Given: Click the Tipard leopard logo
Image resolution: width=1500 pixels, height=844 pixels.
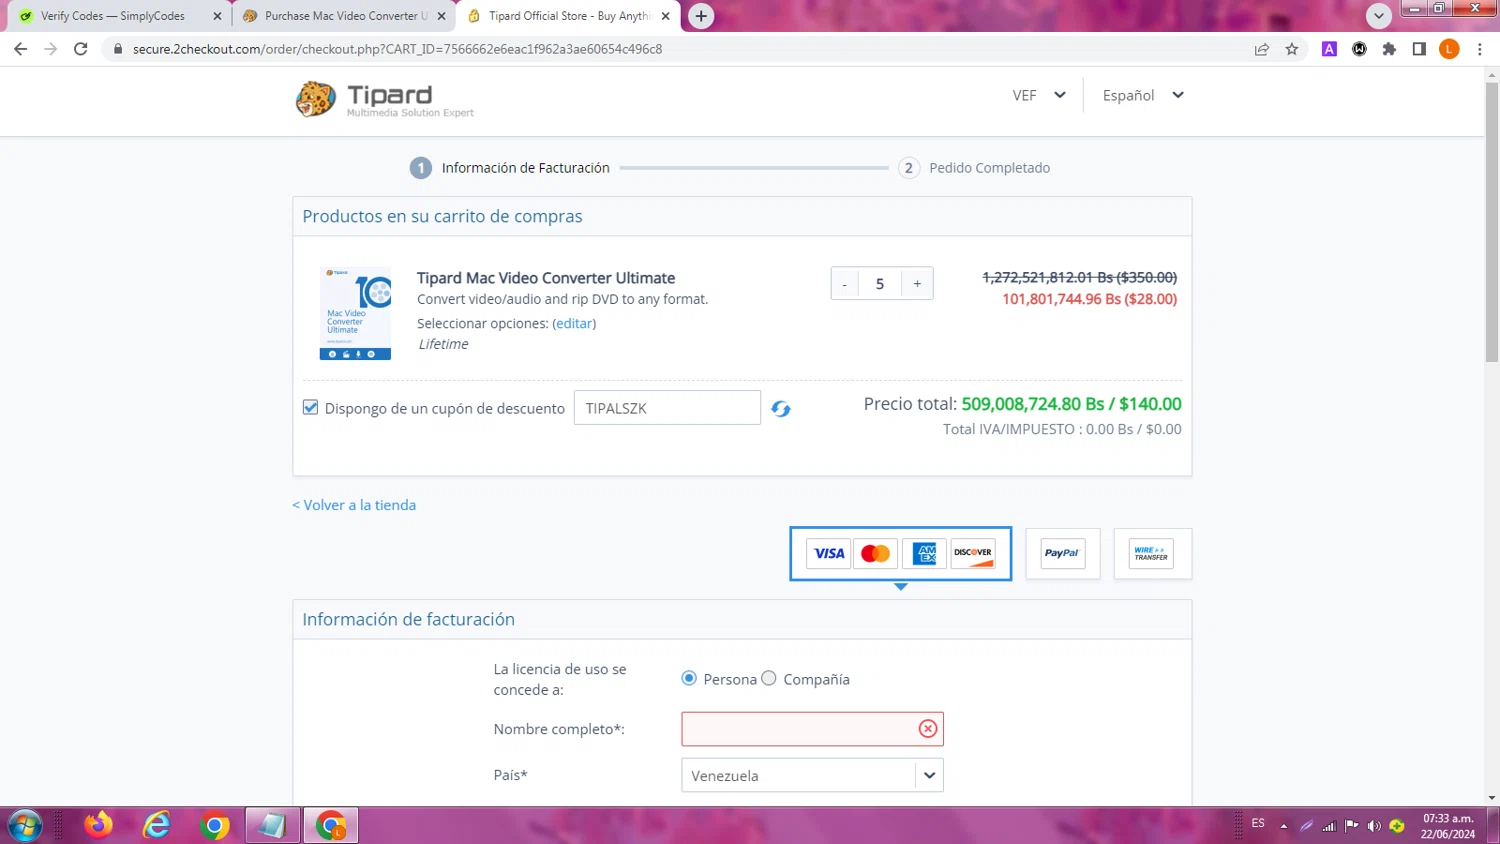Looking at the screenshot, I should click(316, 99).
